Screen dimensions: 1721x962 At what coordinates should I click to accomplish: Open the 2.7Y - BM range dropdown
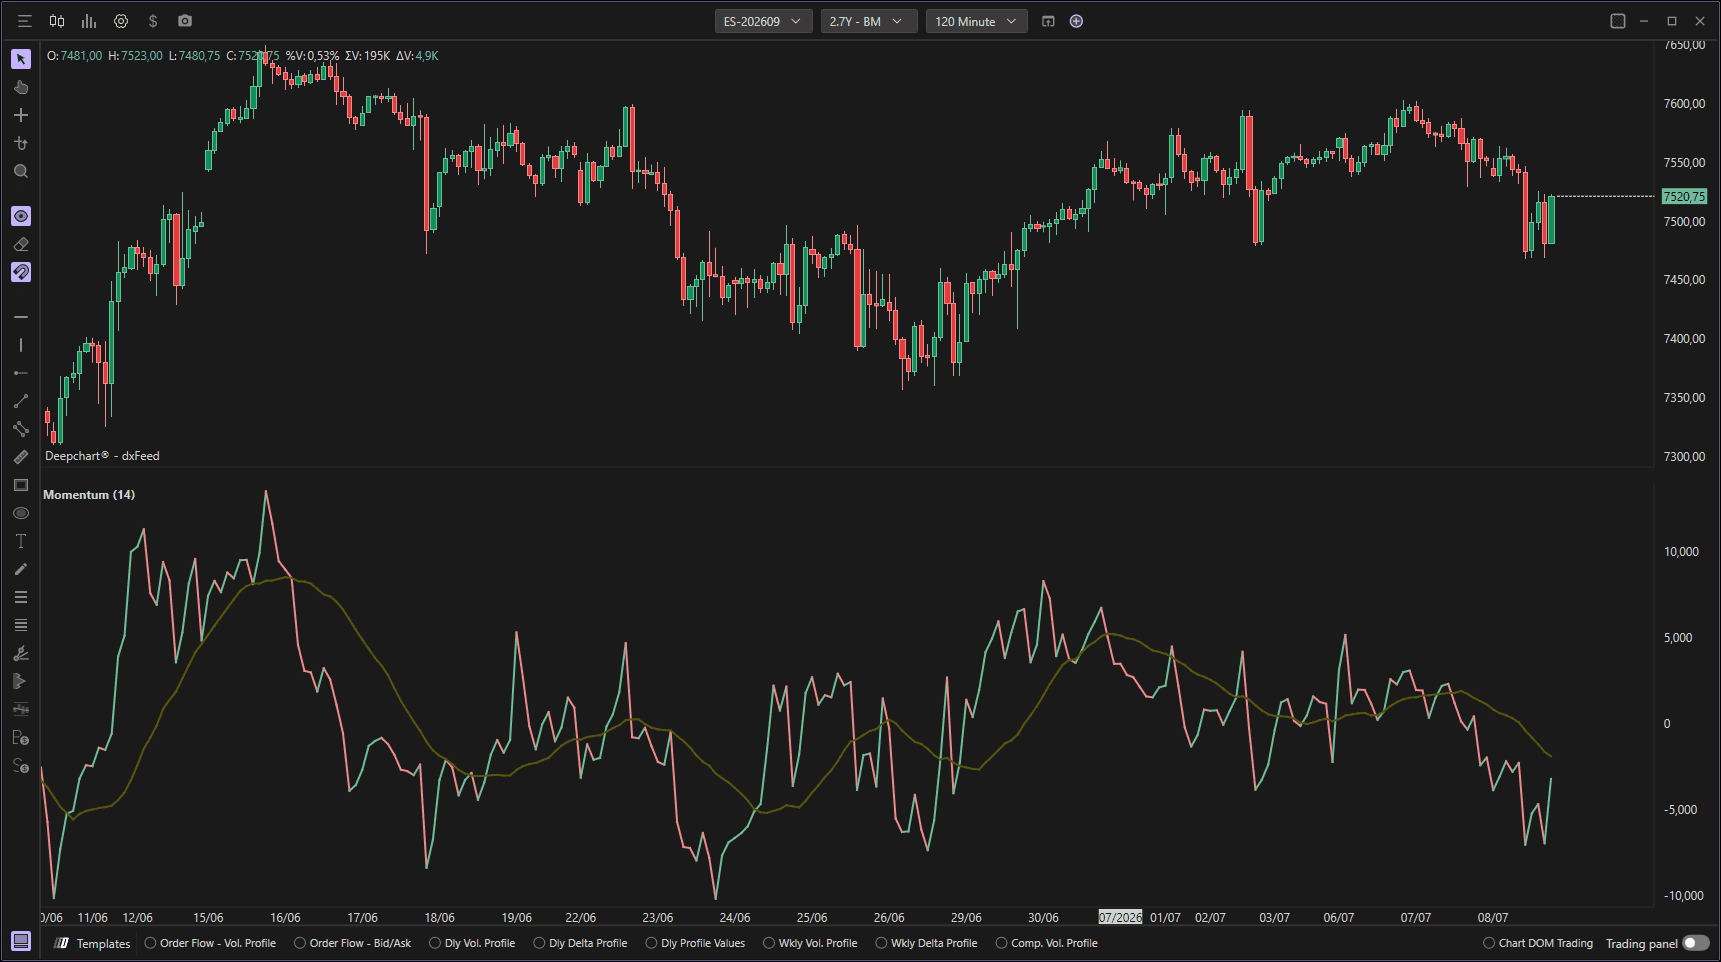(869, 21)
